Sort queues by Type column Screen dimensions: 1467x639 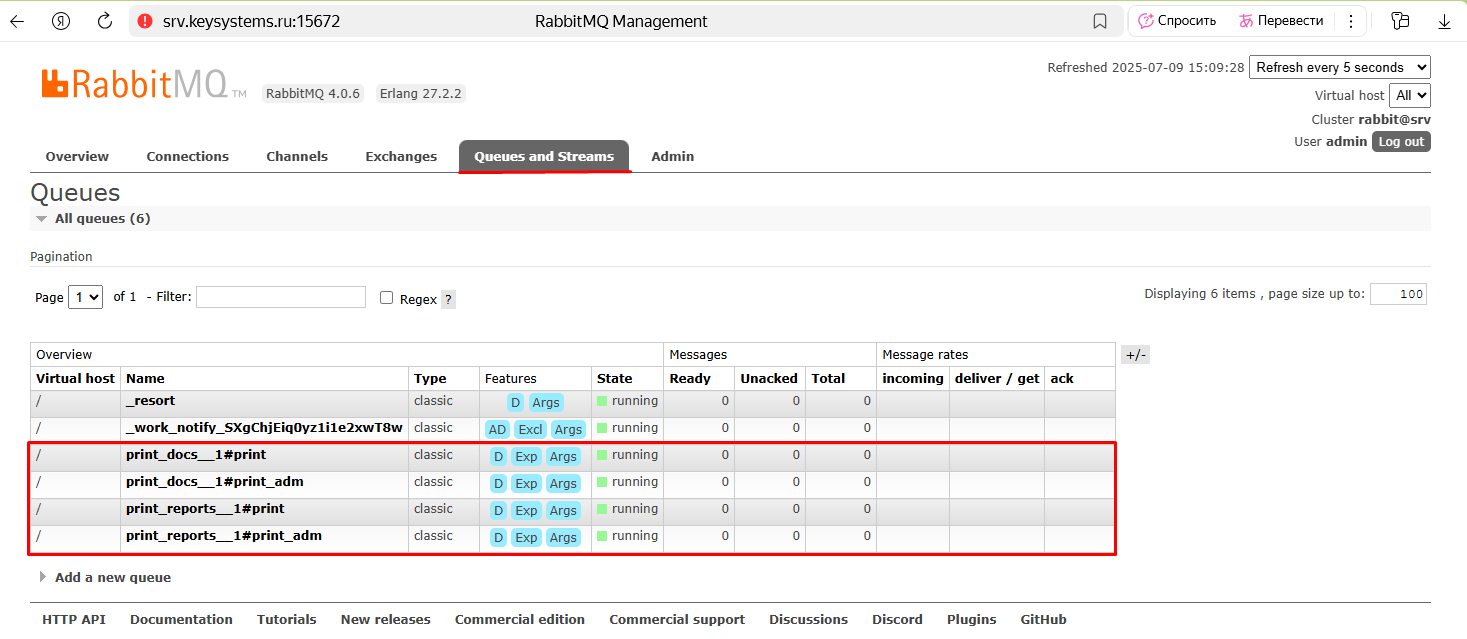tap(430, 379)
